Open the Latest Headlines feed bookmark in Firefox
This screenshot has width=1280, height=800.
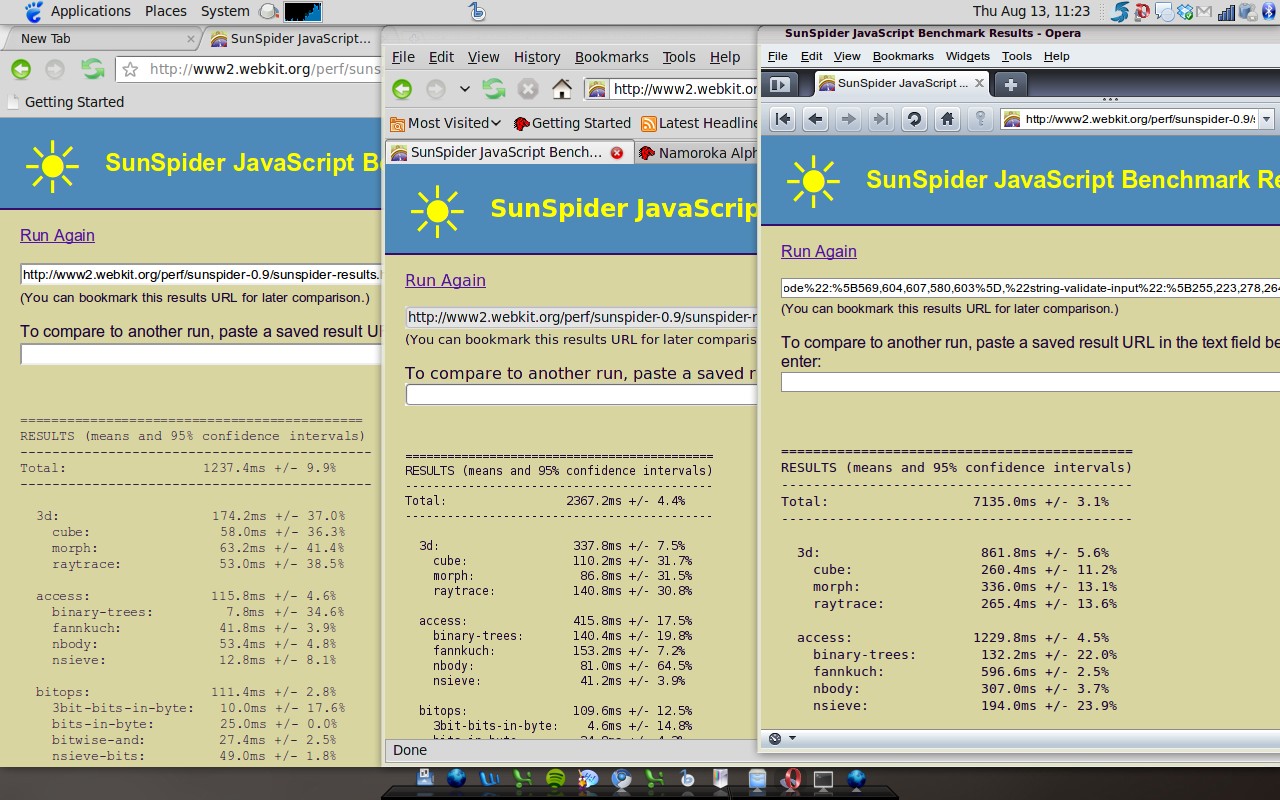pyautogui.click(x=700, y=123)
